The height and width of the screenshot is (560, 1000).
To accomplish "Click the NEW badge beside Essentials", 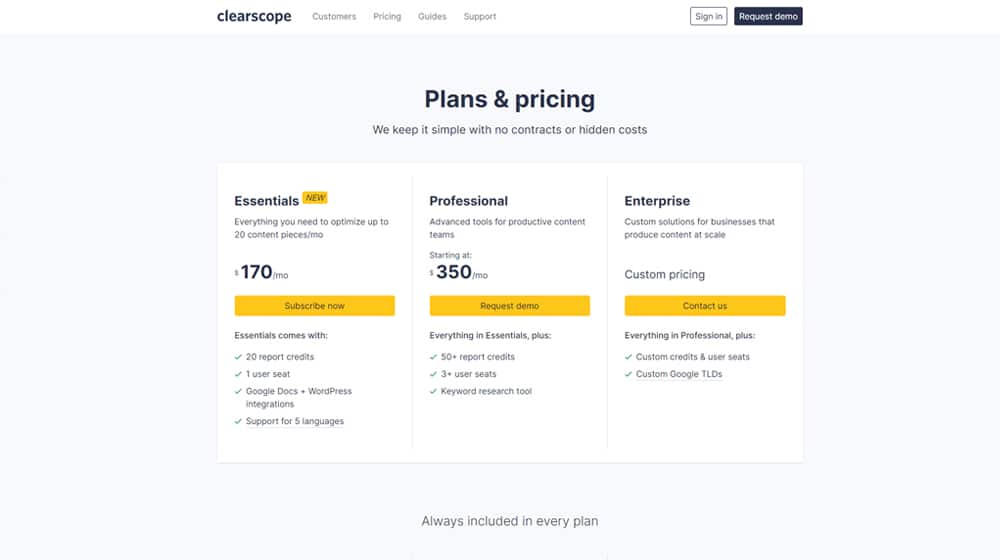I will pyautogui.click(x=315, y=198).
